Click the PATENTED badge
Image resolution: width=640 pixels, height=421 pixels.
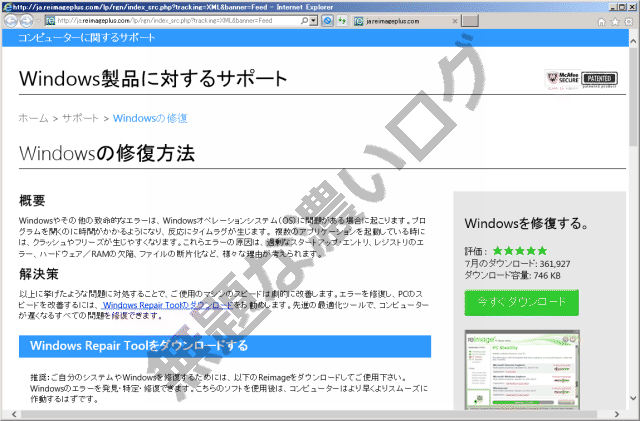coord(600,79)
